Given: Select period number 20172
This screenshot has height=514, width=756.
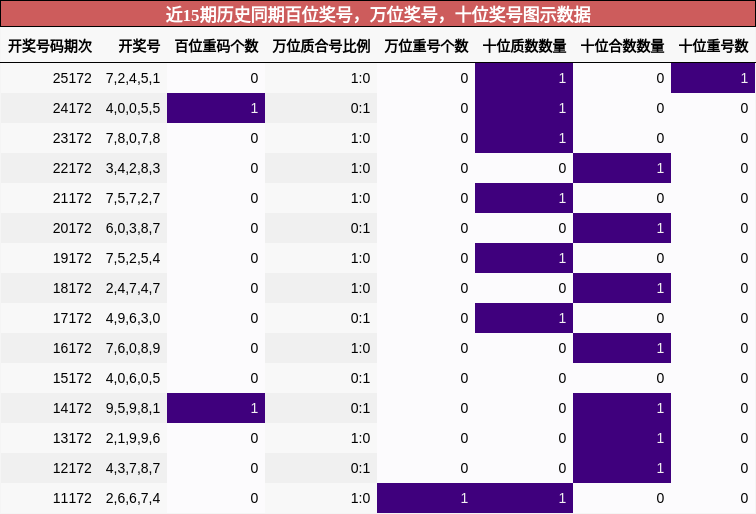Looking at the screenshot, I should tap(72, 228).
